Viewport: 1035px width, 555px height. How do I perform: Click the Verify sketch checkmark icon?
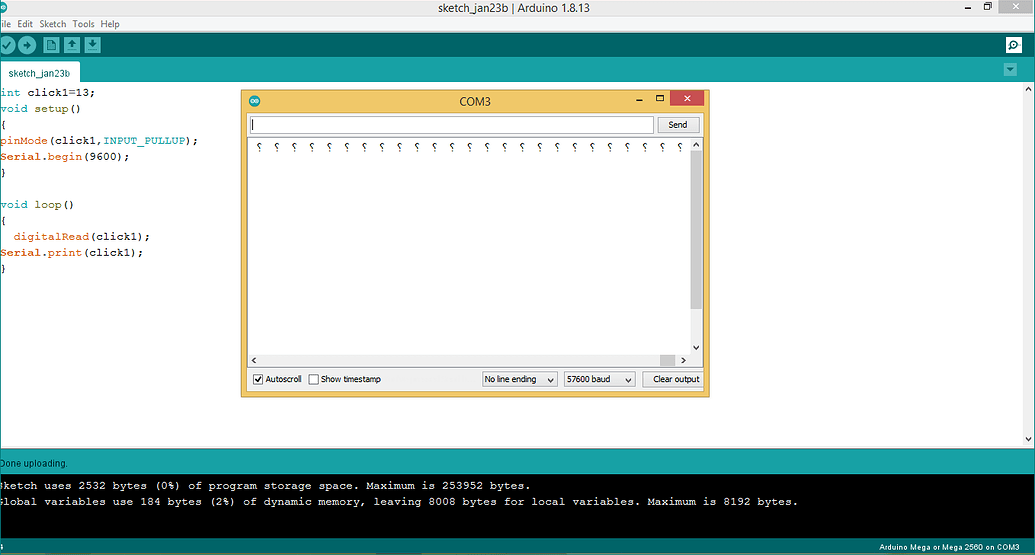[x=7, y=45]
